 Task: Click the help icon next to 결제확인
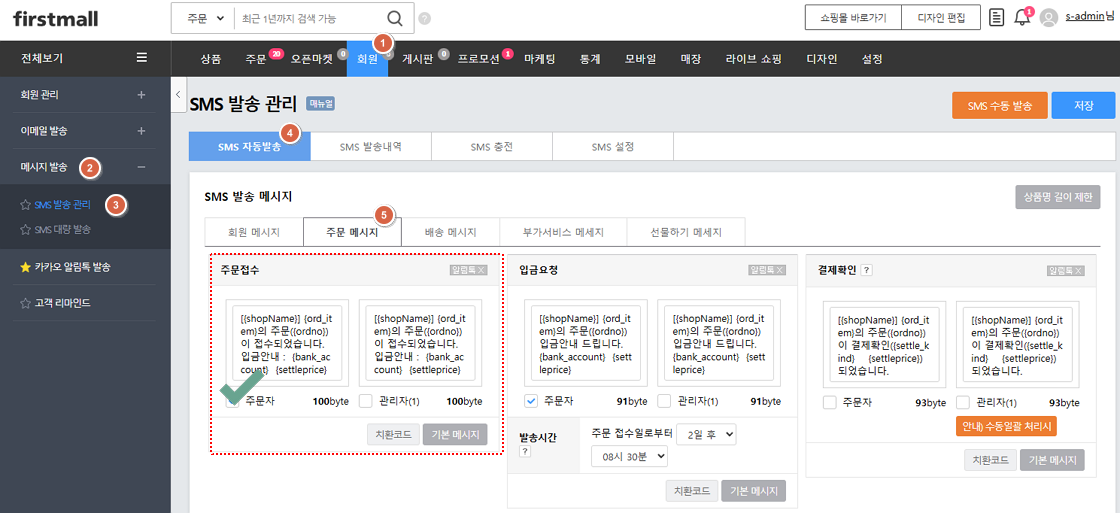pos(866,270)
